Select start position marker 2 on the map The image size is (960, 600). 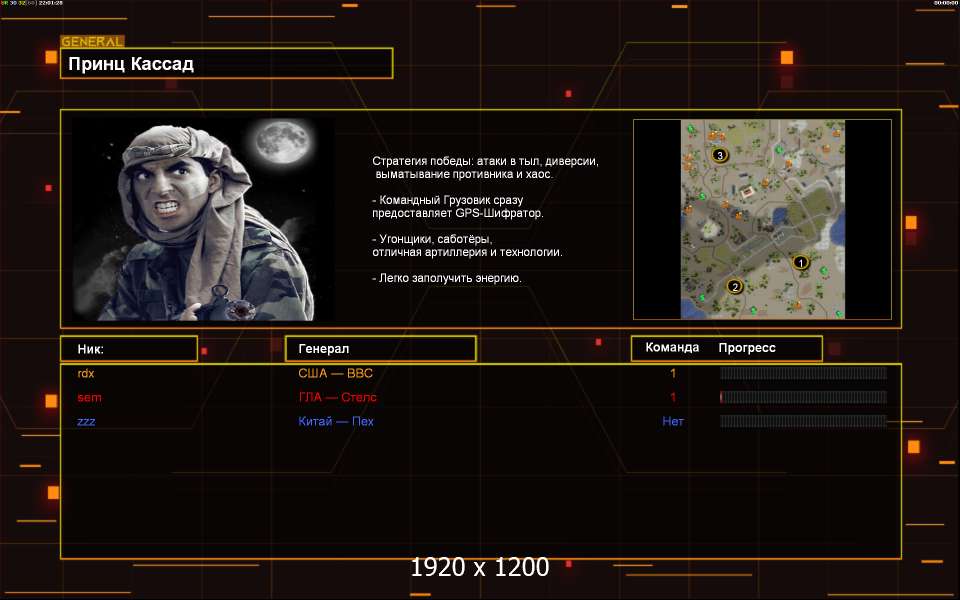click(735, 286)
